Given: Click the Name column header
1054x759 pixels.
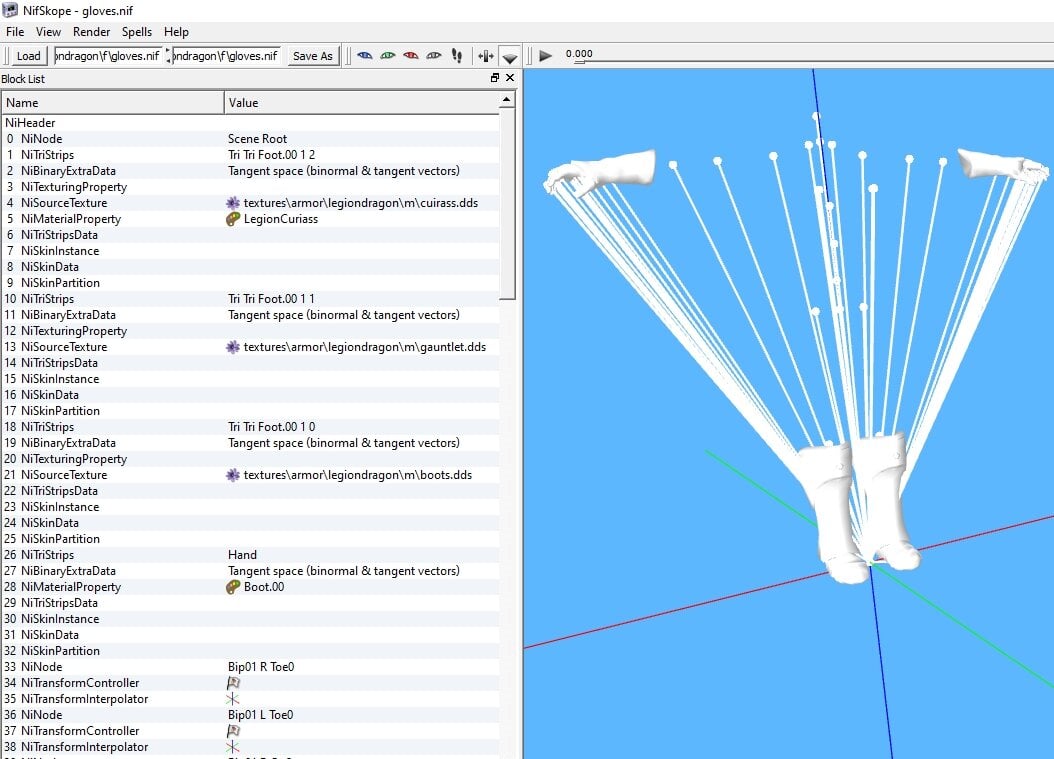Looking at the screenshot, I should (x=113, y=103).
